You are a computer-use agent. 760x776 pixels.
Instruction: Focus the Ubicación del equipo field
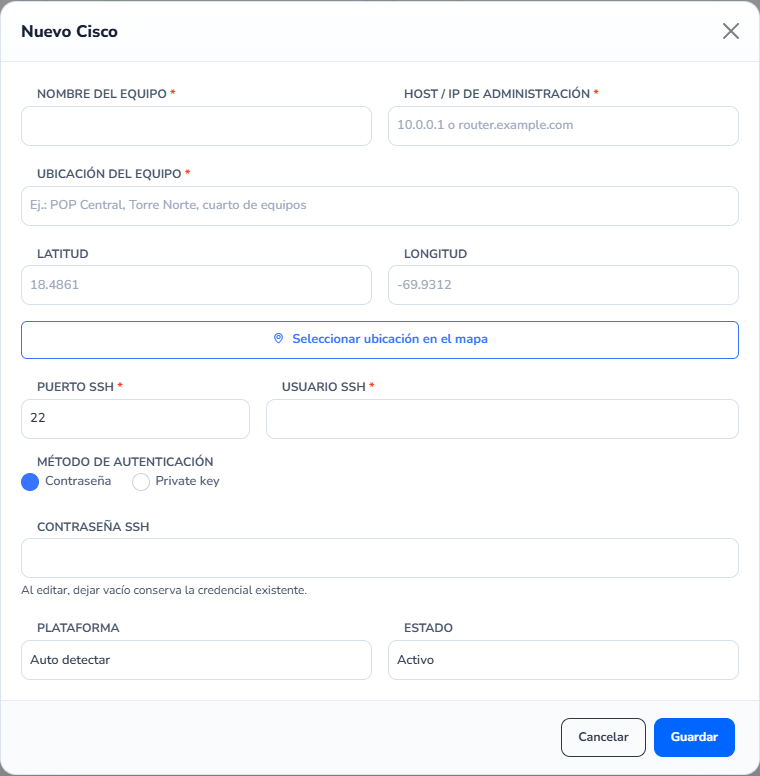380,206
